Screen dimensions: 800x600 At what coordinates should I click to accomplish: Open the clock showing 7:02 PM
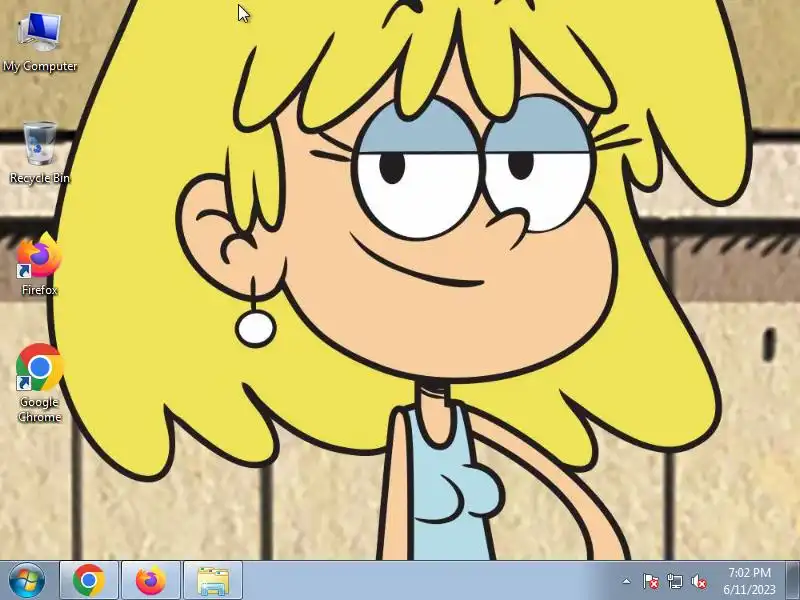(x=749, y=581)
